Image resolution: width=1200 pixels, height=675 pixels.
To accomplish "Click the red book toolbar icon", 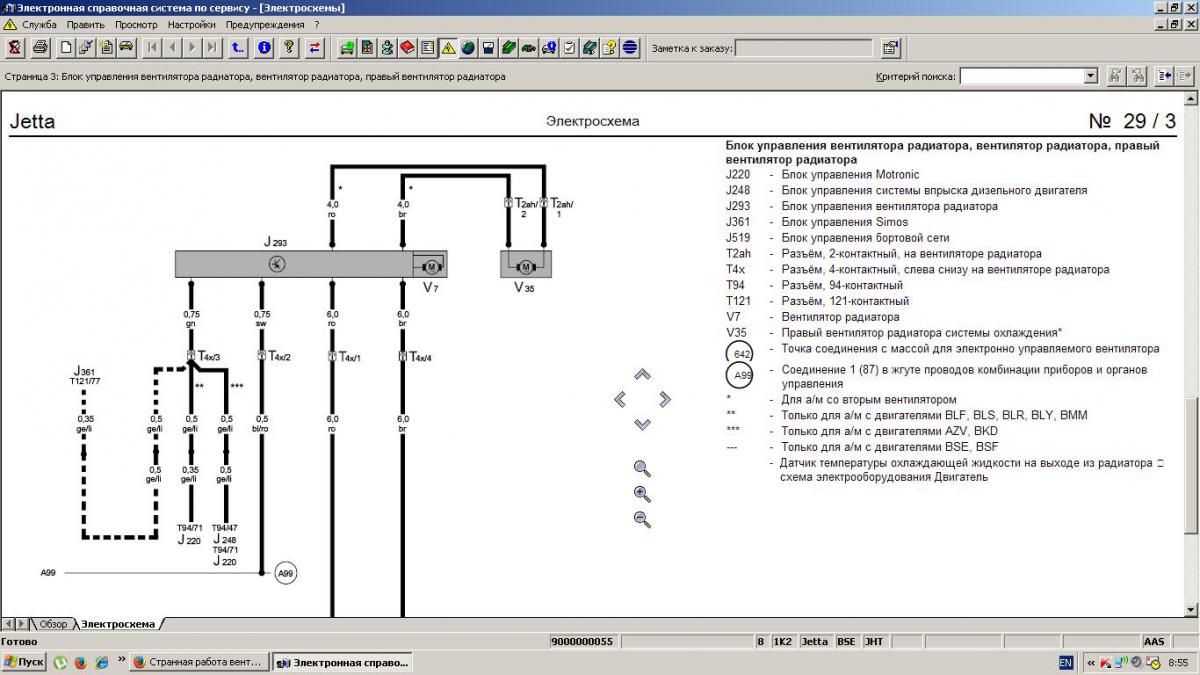I will [x=407, y=47].
